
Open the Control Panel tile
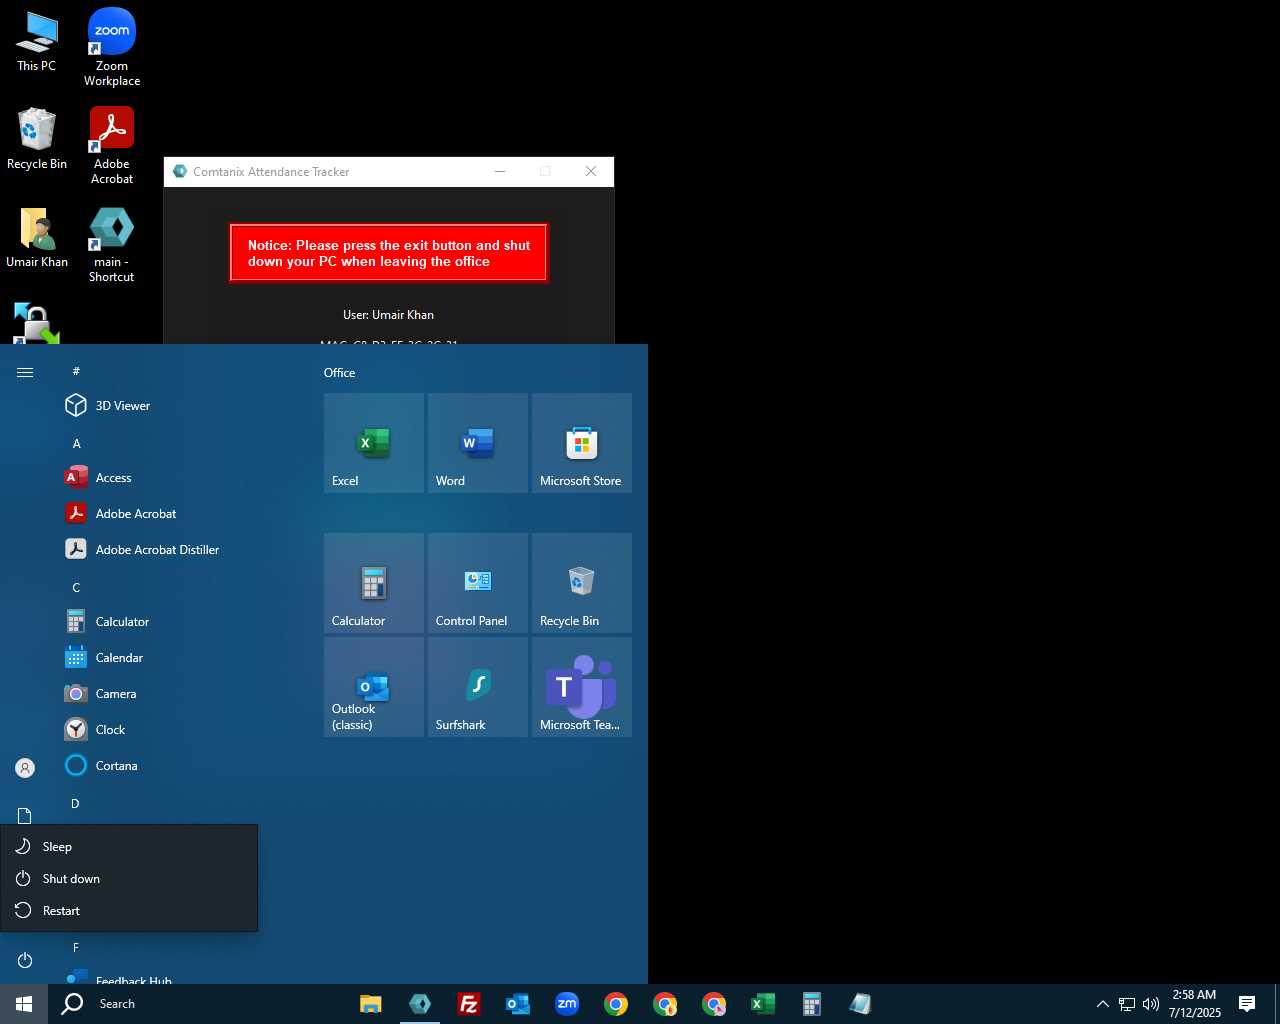pyautogui.click(x=478, y=583)
